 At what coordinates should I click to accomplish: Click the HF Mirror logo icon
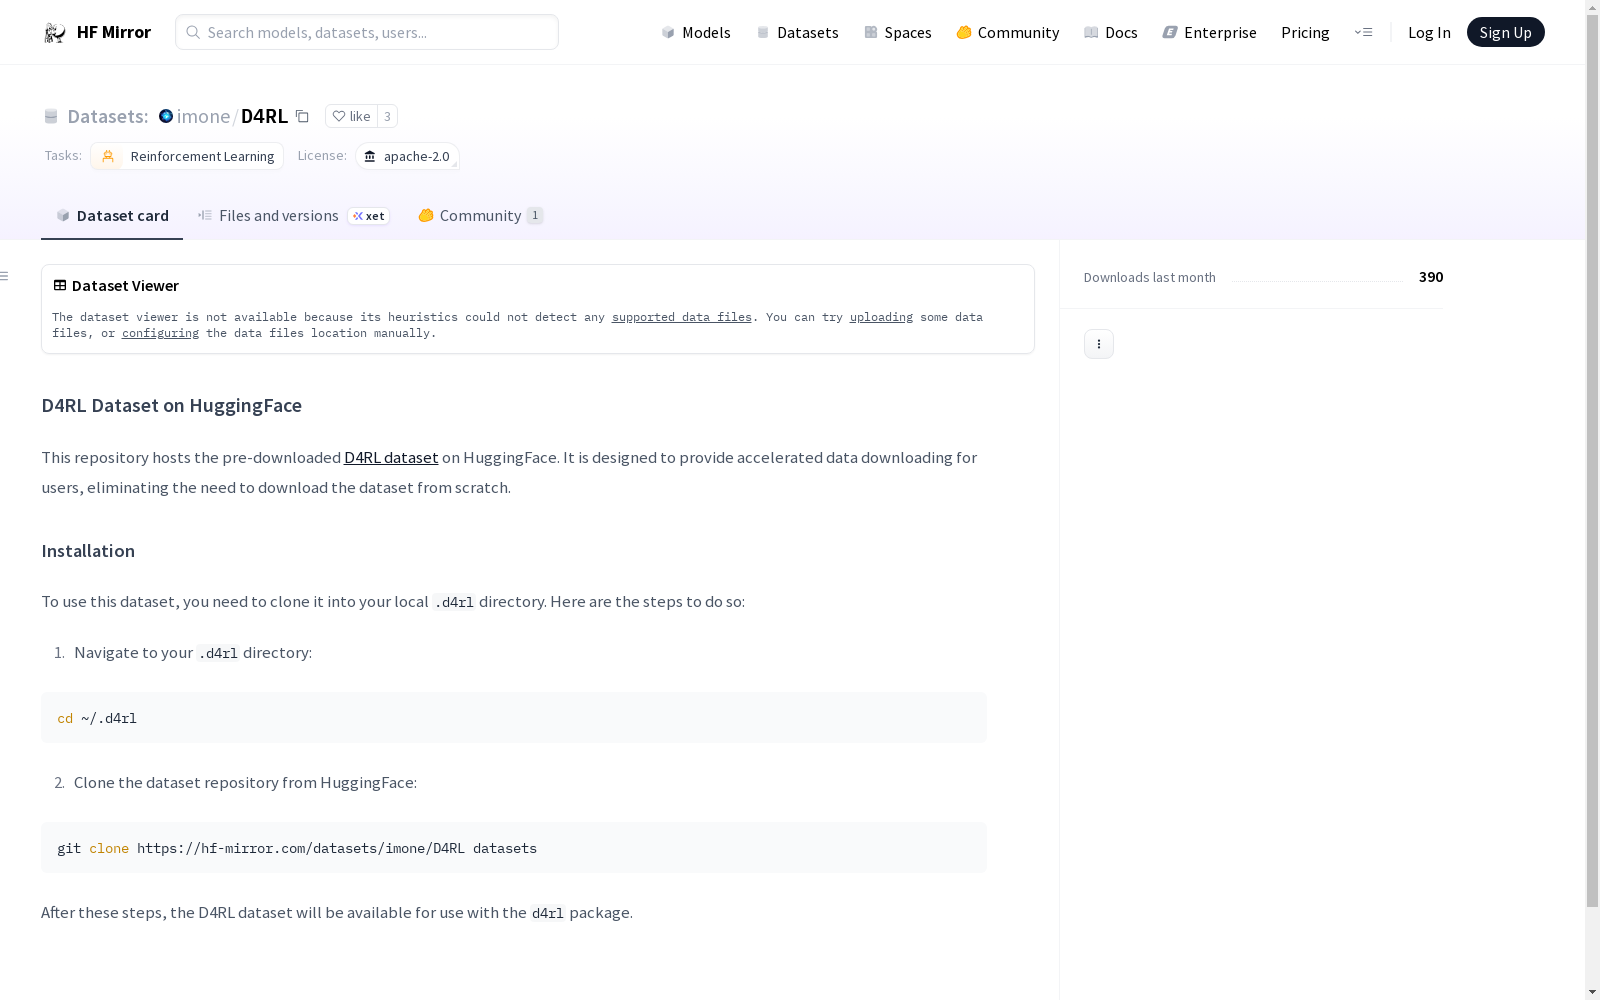tap(55, 33)
